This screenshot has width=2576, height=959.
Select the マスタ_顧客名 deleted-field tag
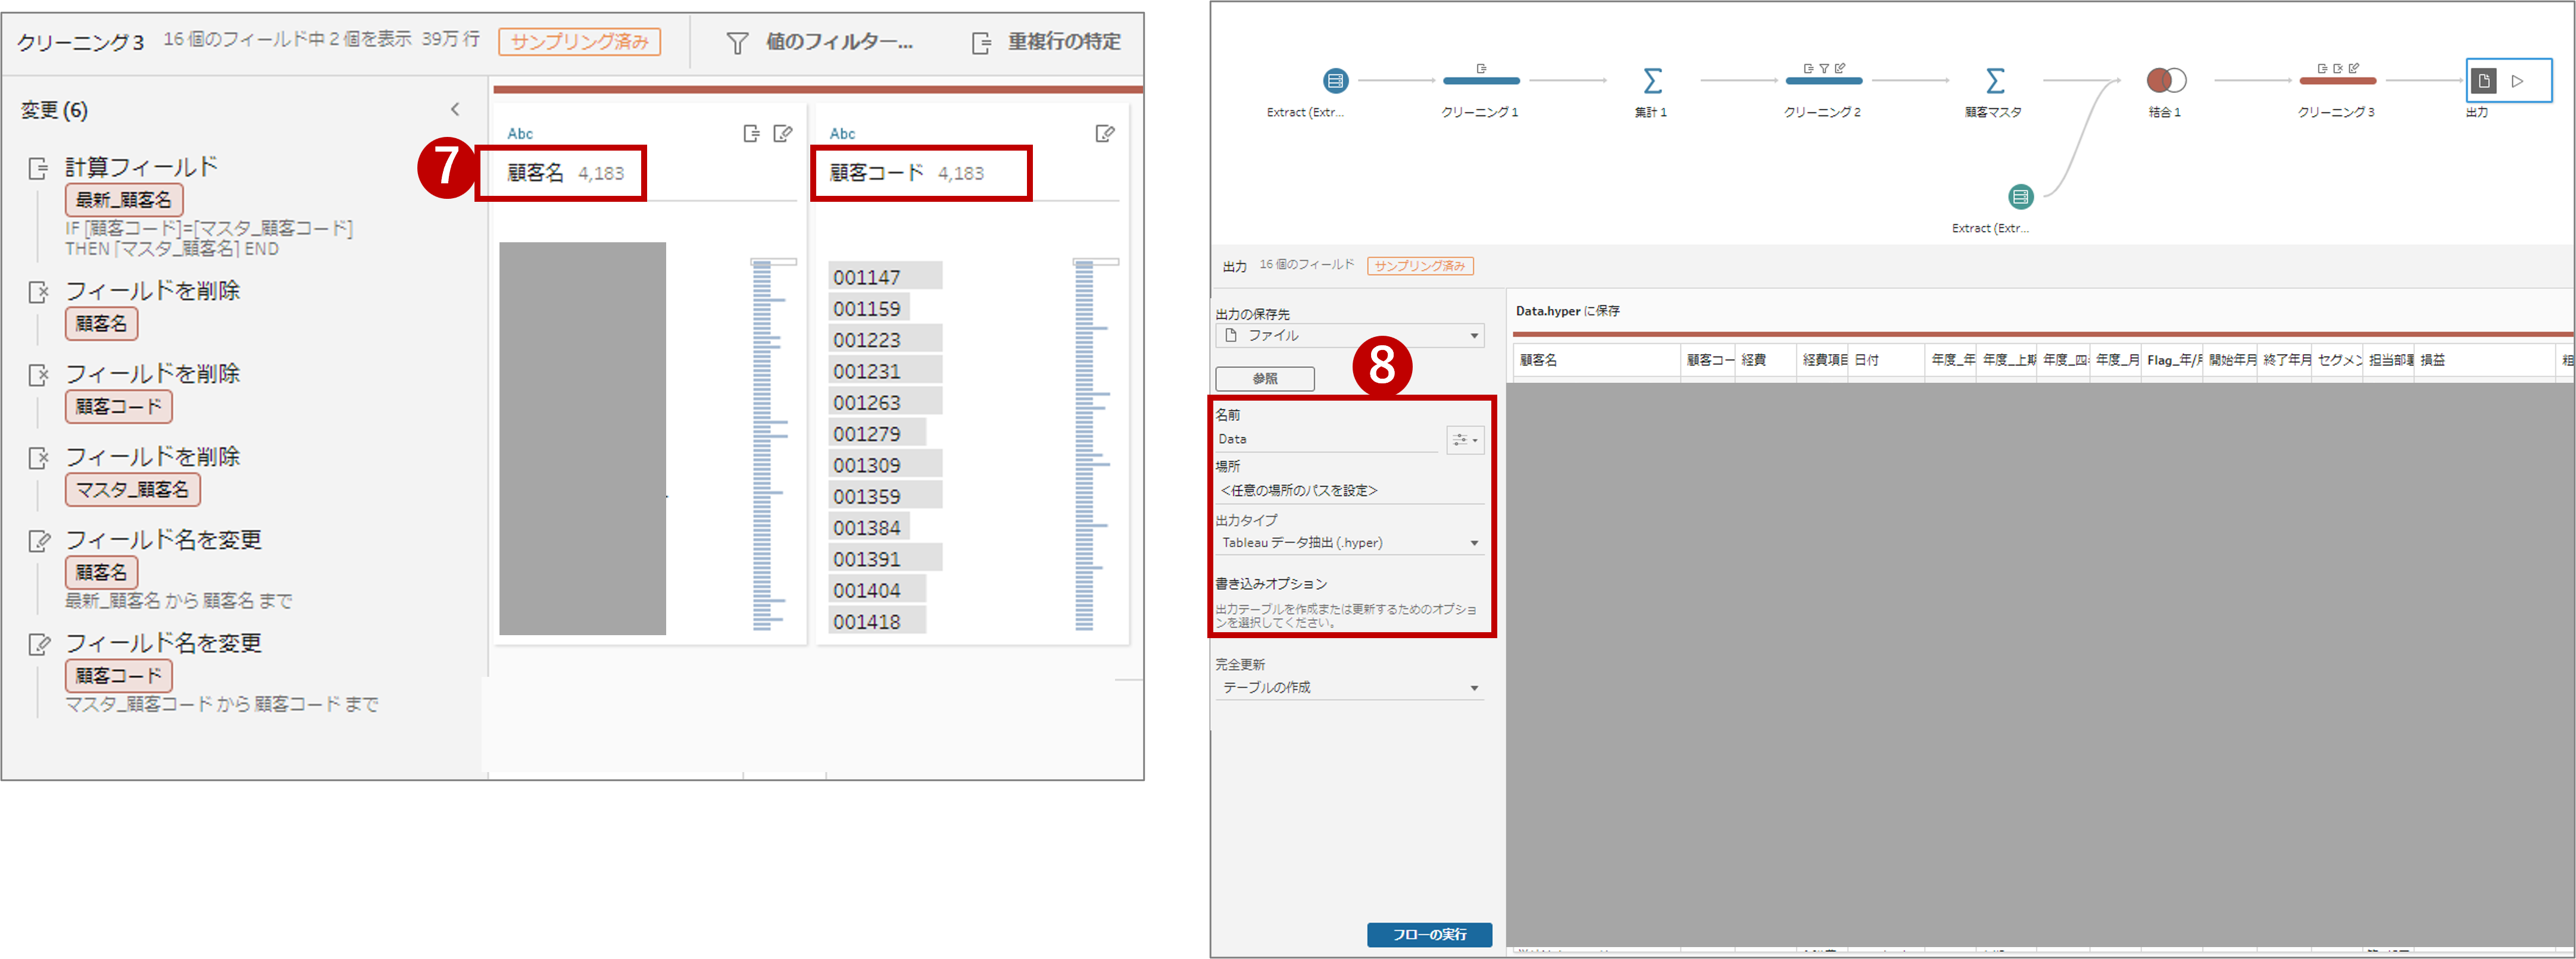(133, 490)
